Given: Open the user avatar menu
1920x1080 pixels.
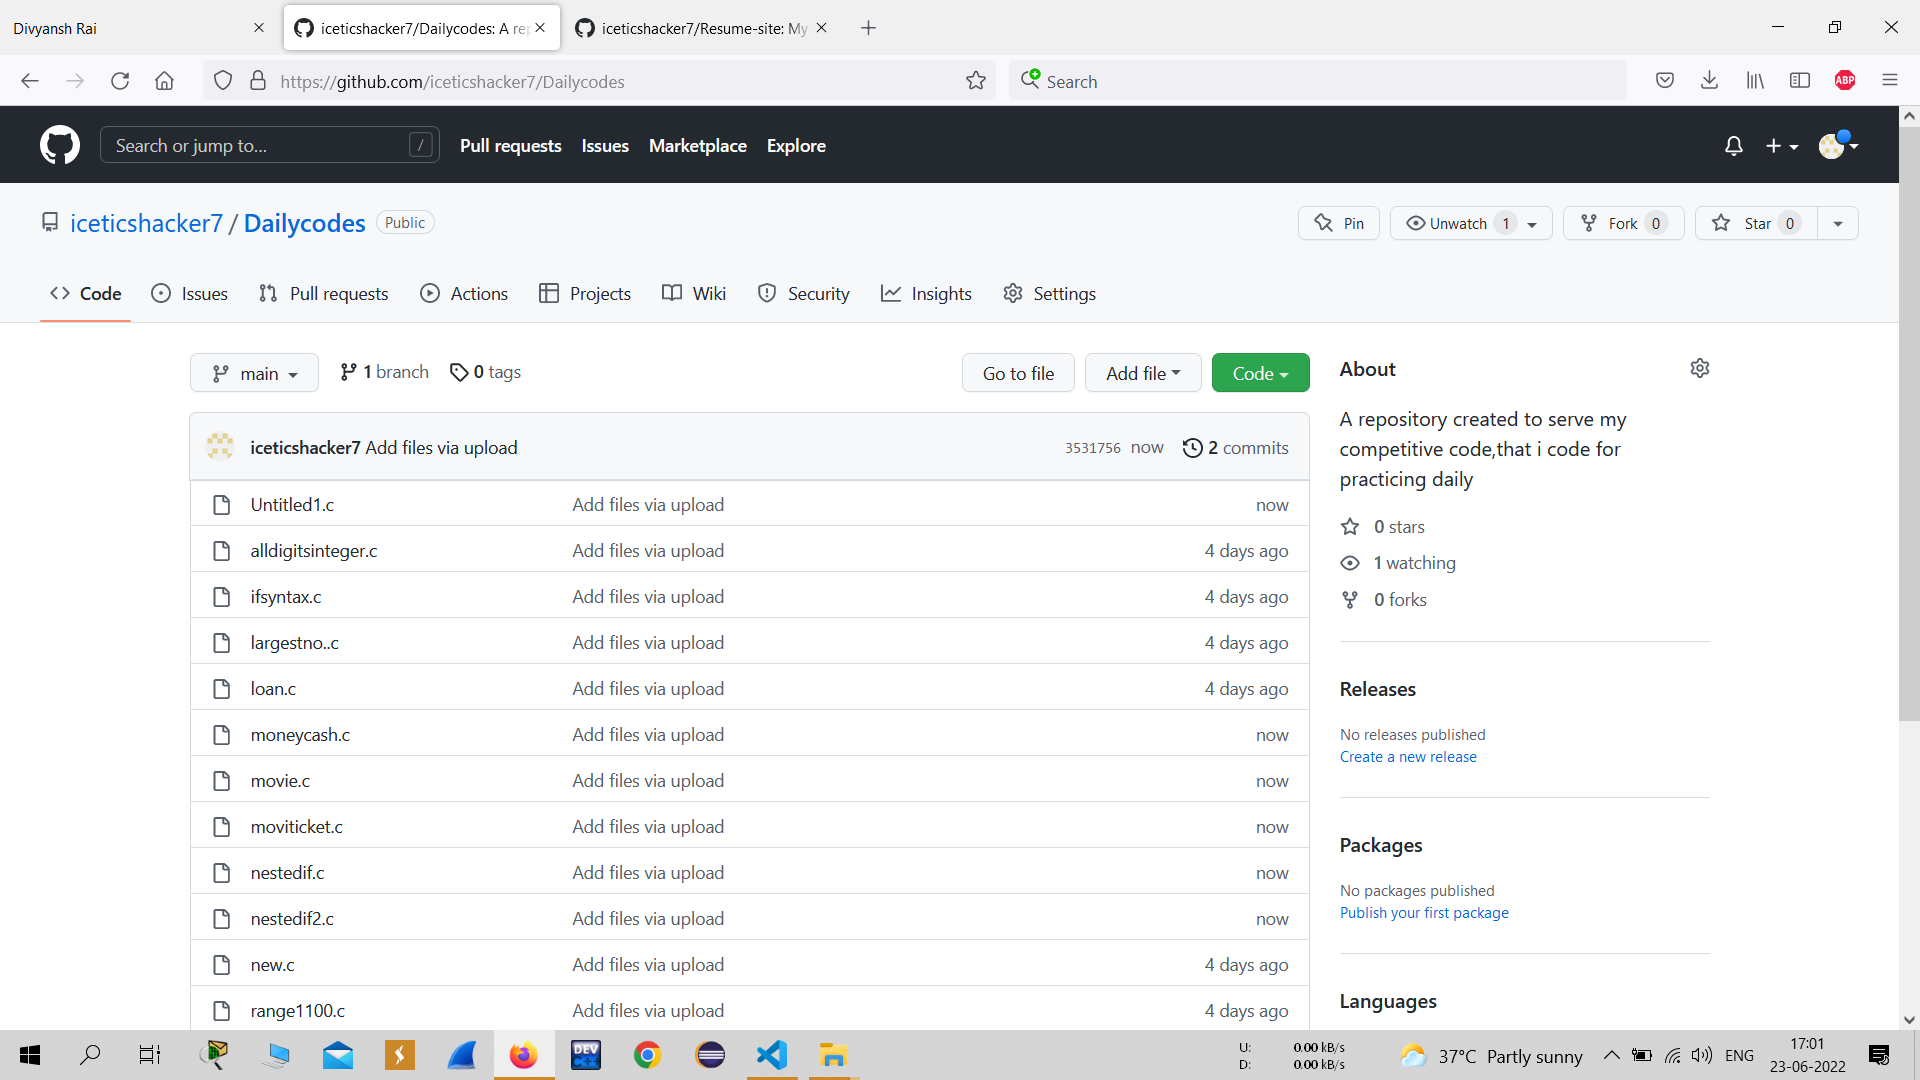Looking at the screenshot, I should click(1838, 146).
